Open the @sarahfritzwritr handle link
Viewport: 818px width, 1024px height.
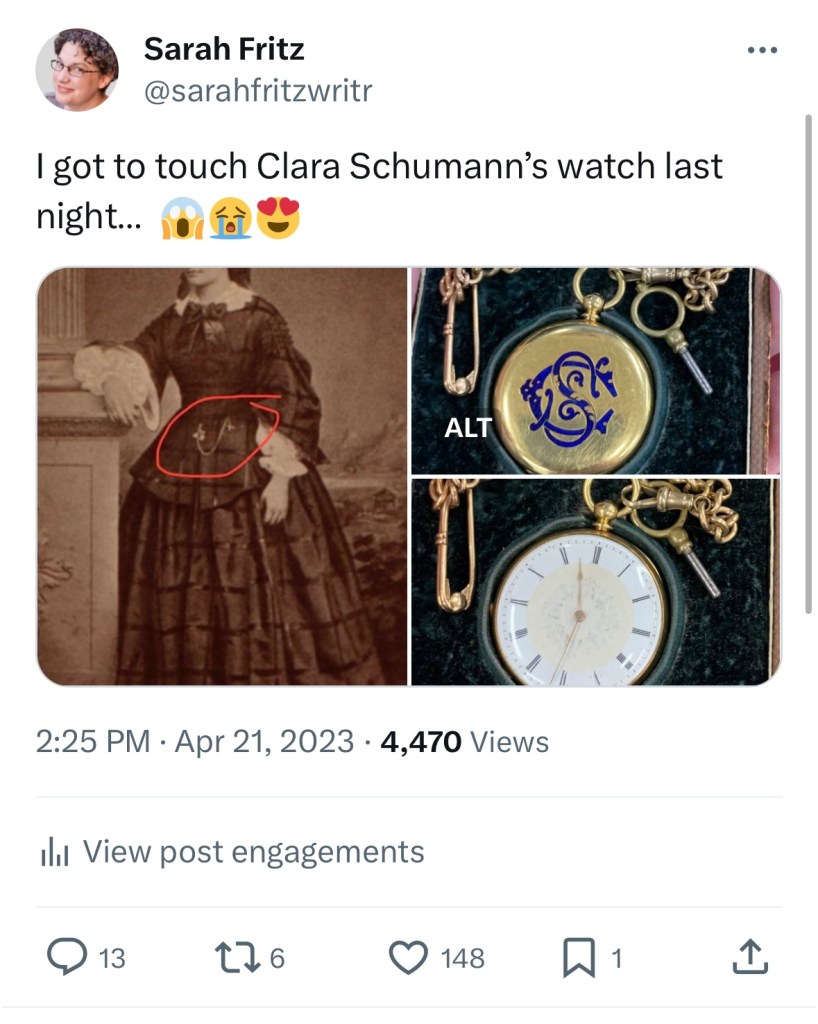click(258, 91)
